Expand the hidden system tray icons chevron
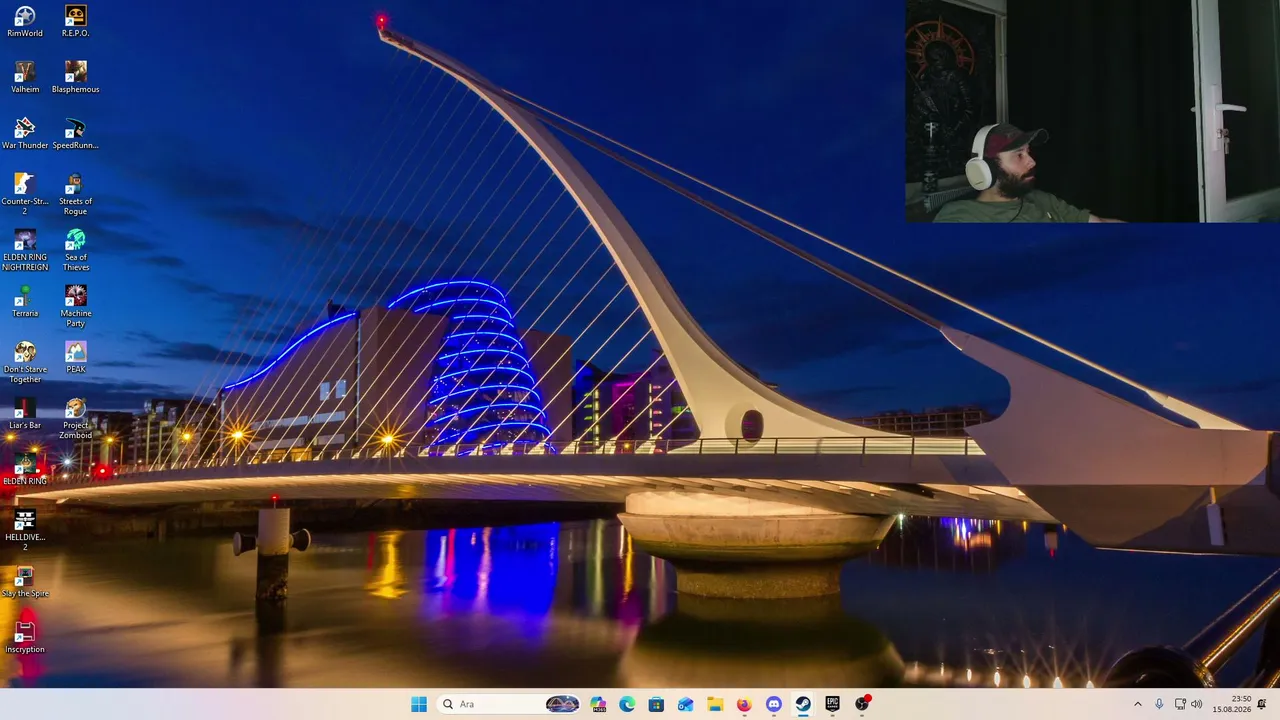The width and height of the screenshot is (1280, 720). pos(1137,704)
